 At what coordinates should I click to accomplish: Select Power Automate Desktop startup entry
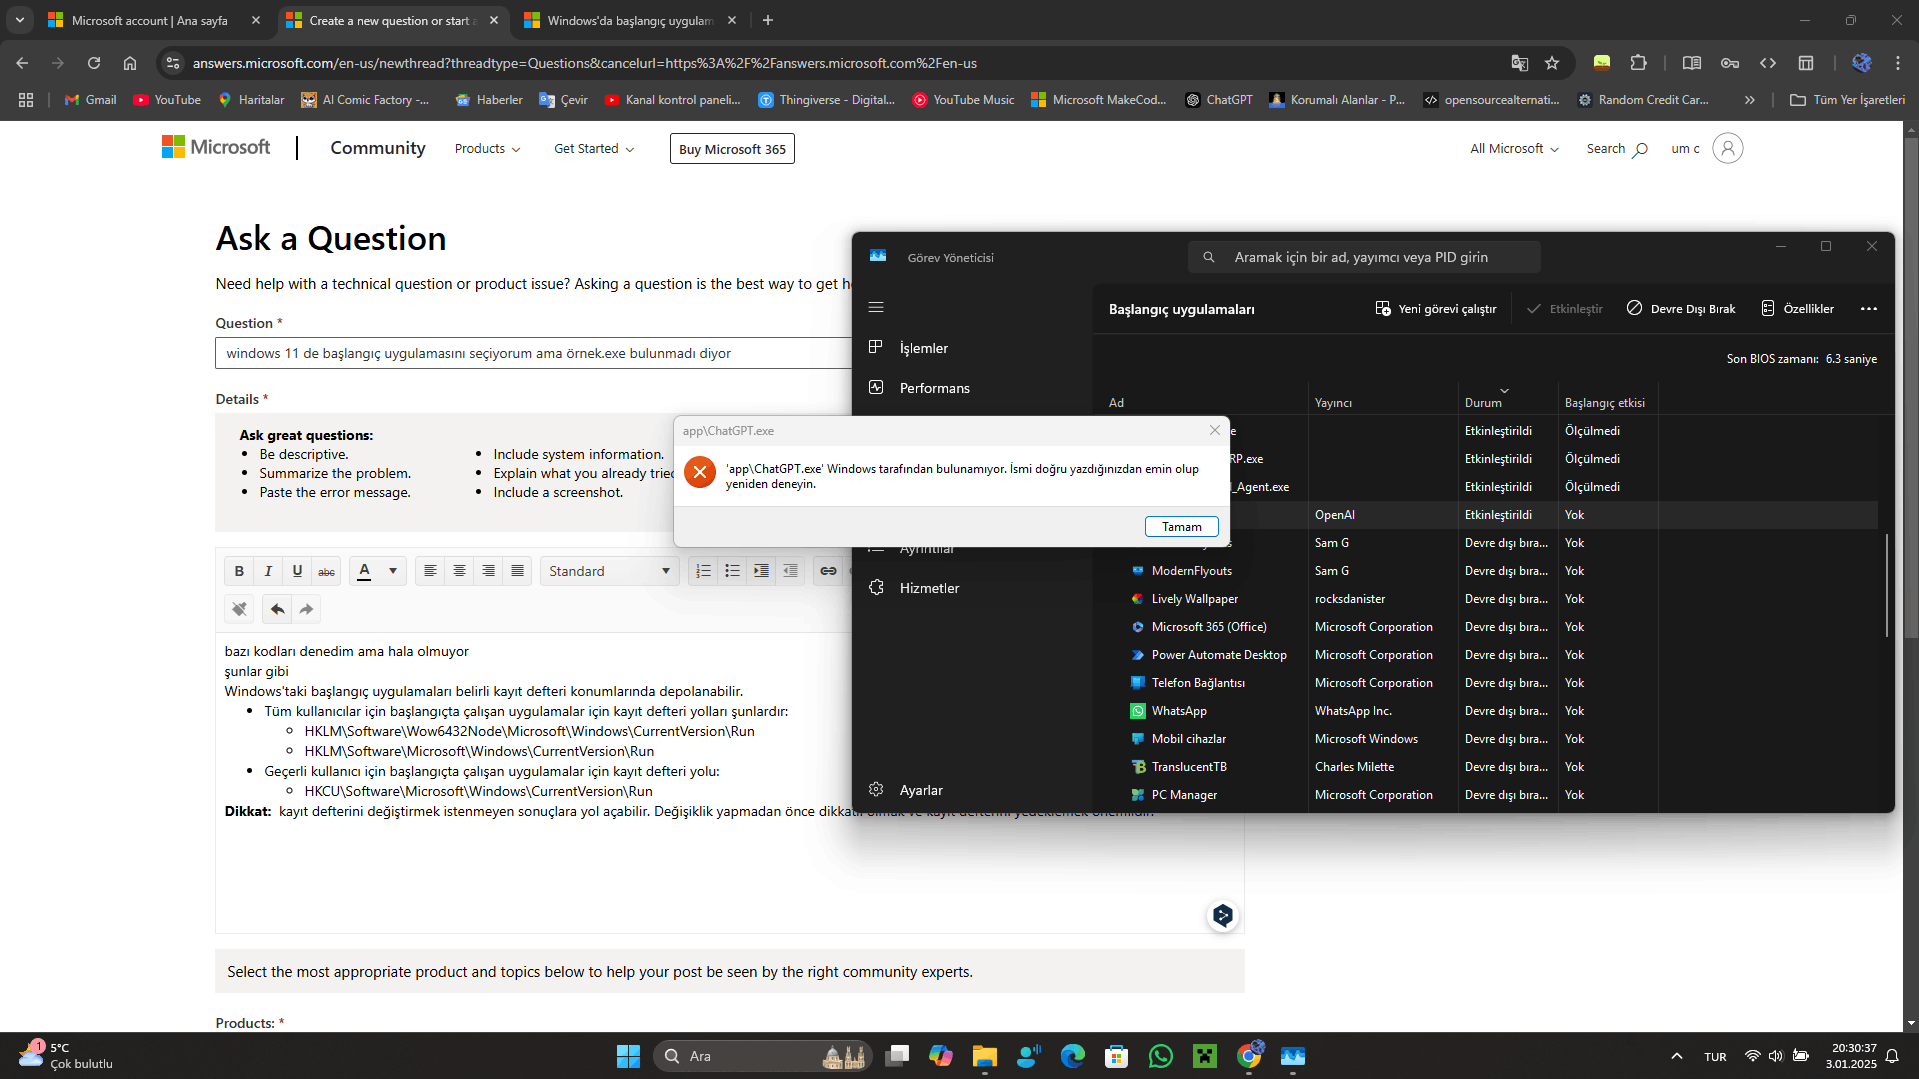(1484, 655)
